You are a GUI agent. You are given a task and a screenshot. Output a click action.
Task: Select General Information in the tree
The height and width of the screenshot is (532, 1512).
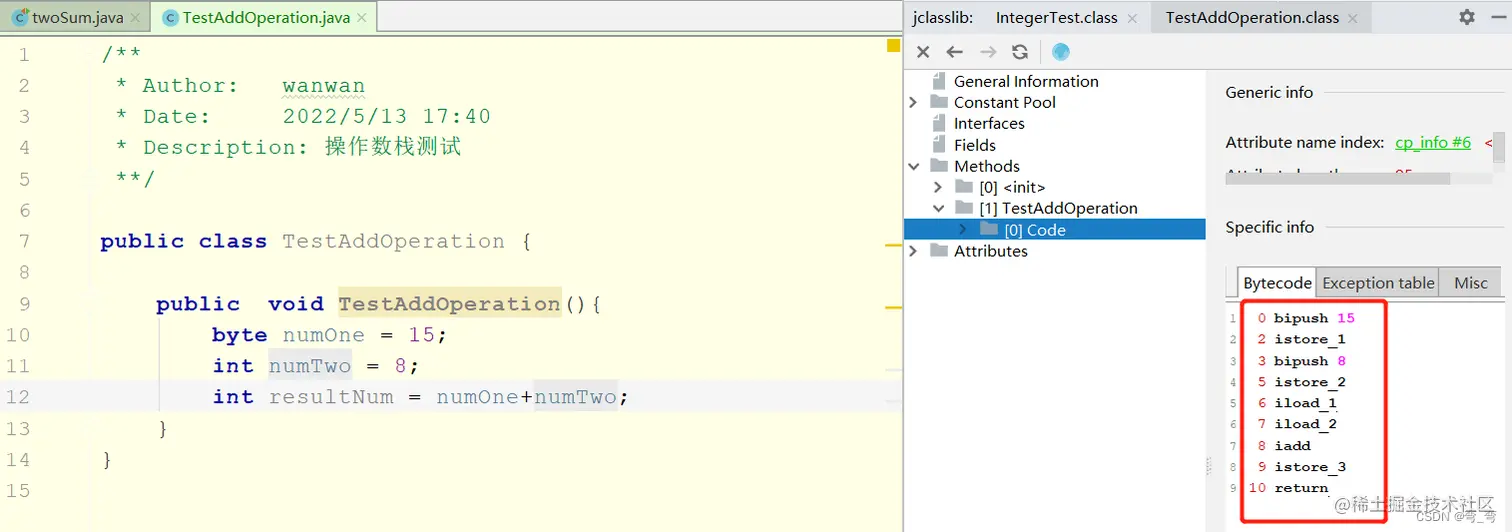click(x=1026, y=81)
